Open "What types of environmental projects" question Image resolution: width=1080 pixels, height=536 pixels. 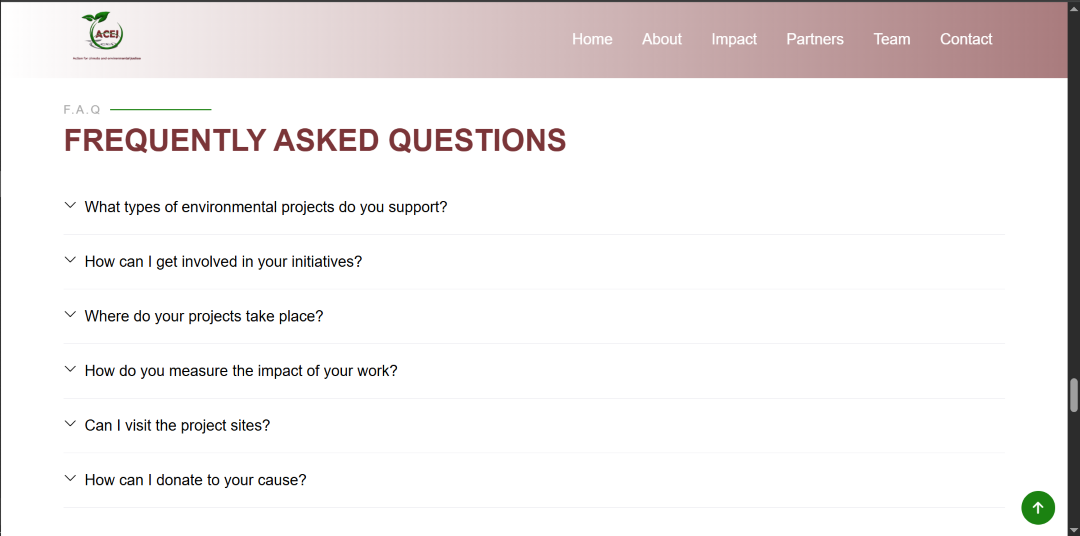[x=266, y=207]
